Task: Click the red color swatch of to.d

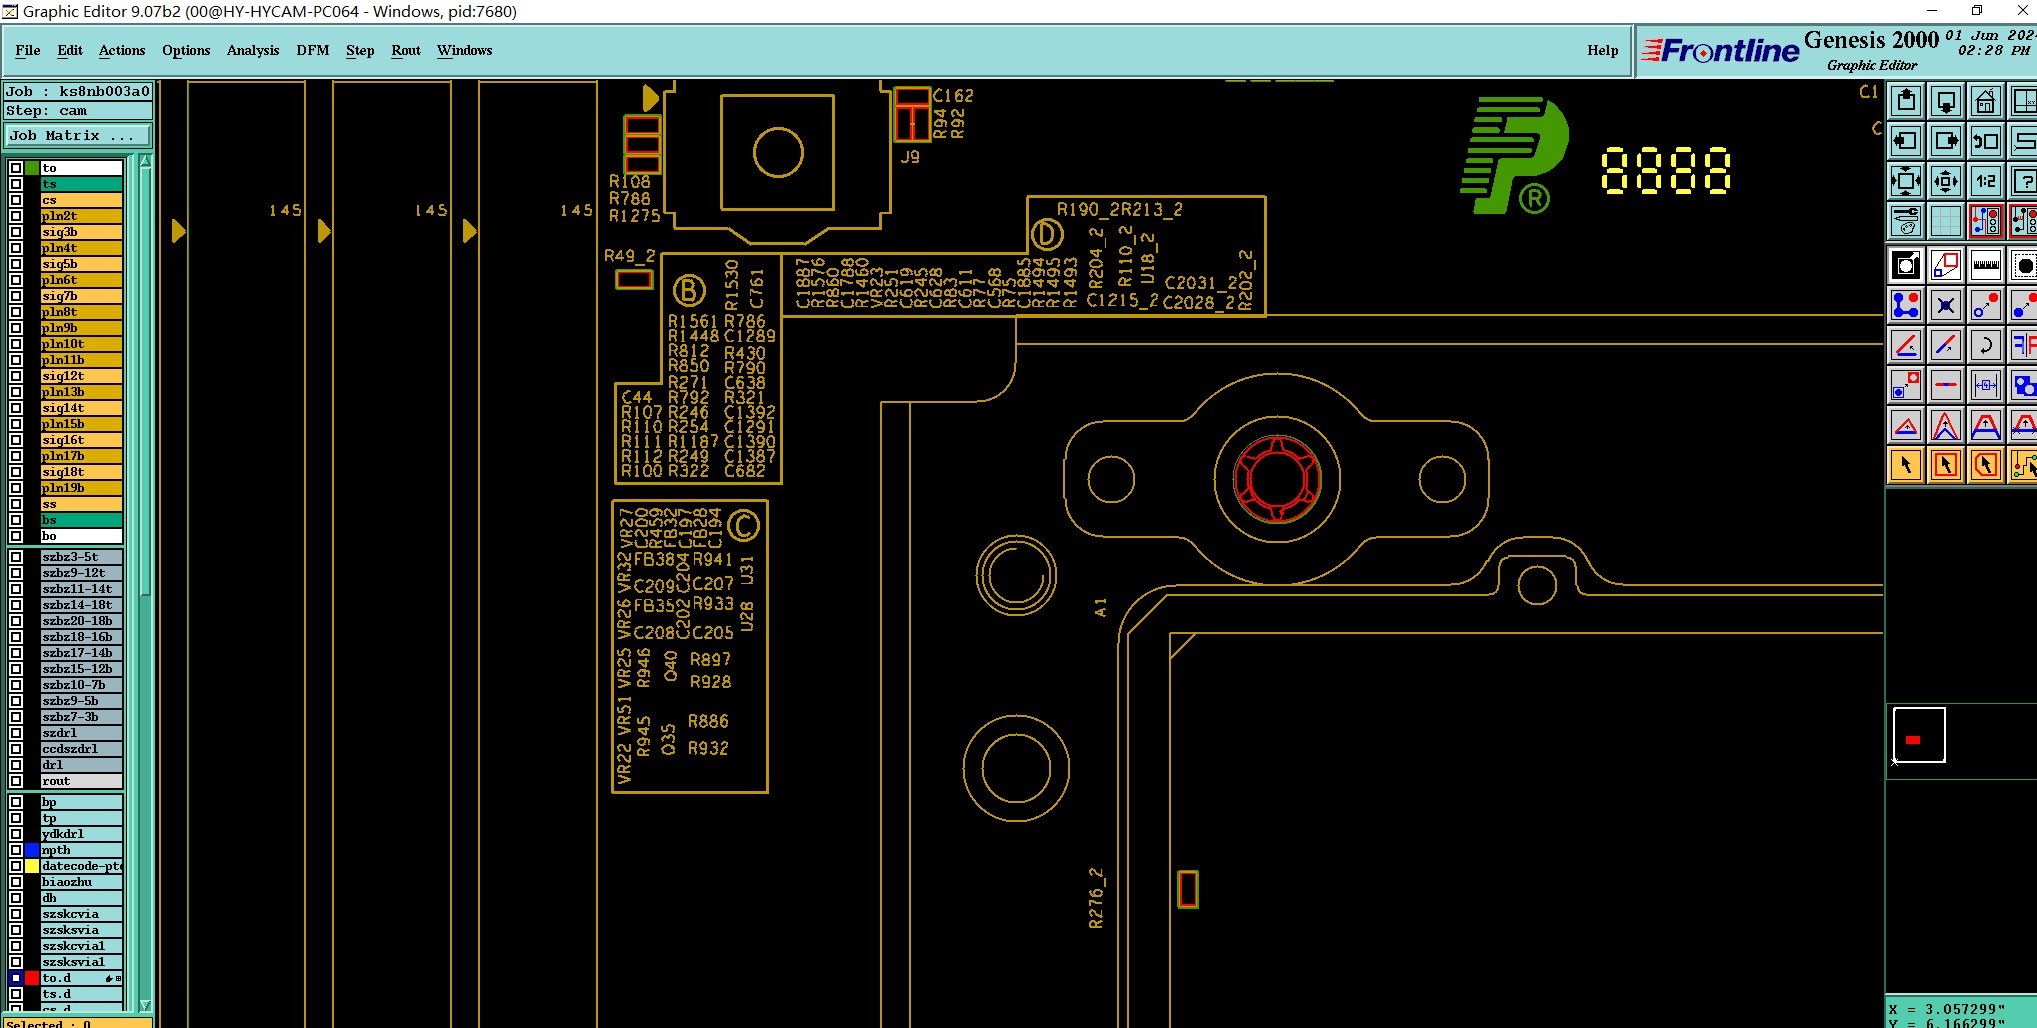Action: (32, 978)
